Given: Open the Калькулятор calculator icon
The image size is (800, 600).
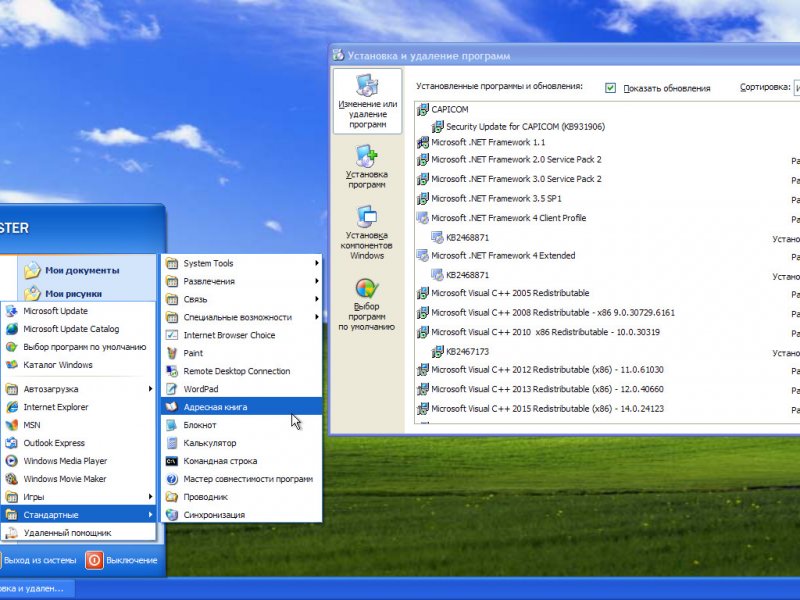Looking at the screenshot, I should click(172, 443).
